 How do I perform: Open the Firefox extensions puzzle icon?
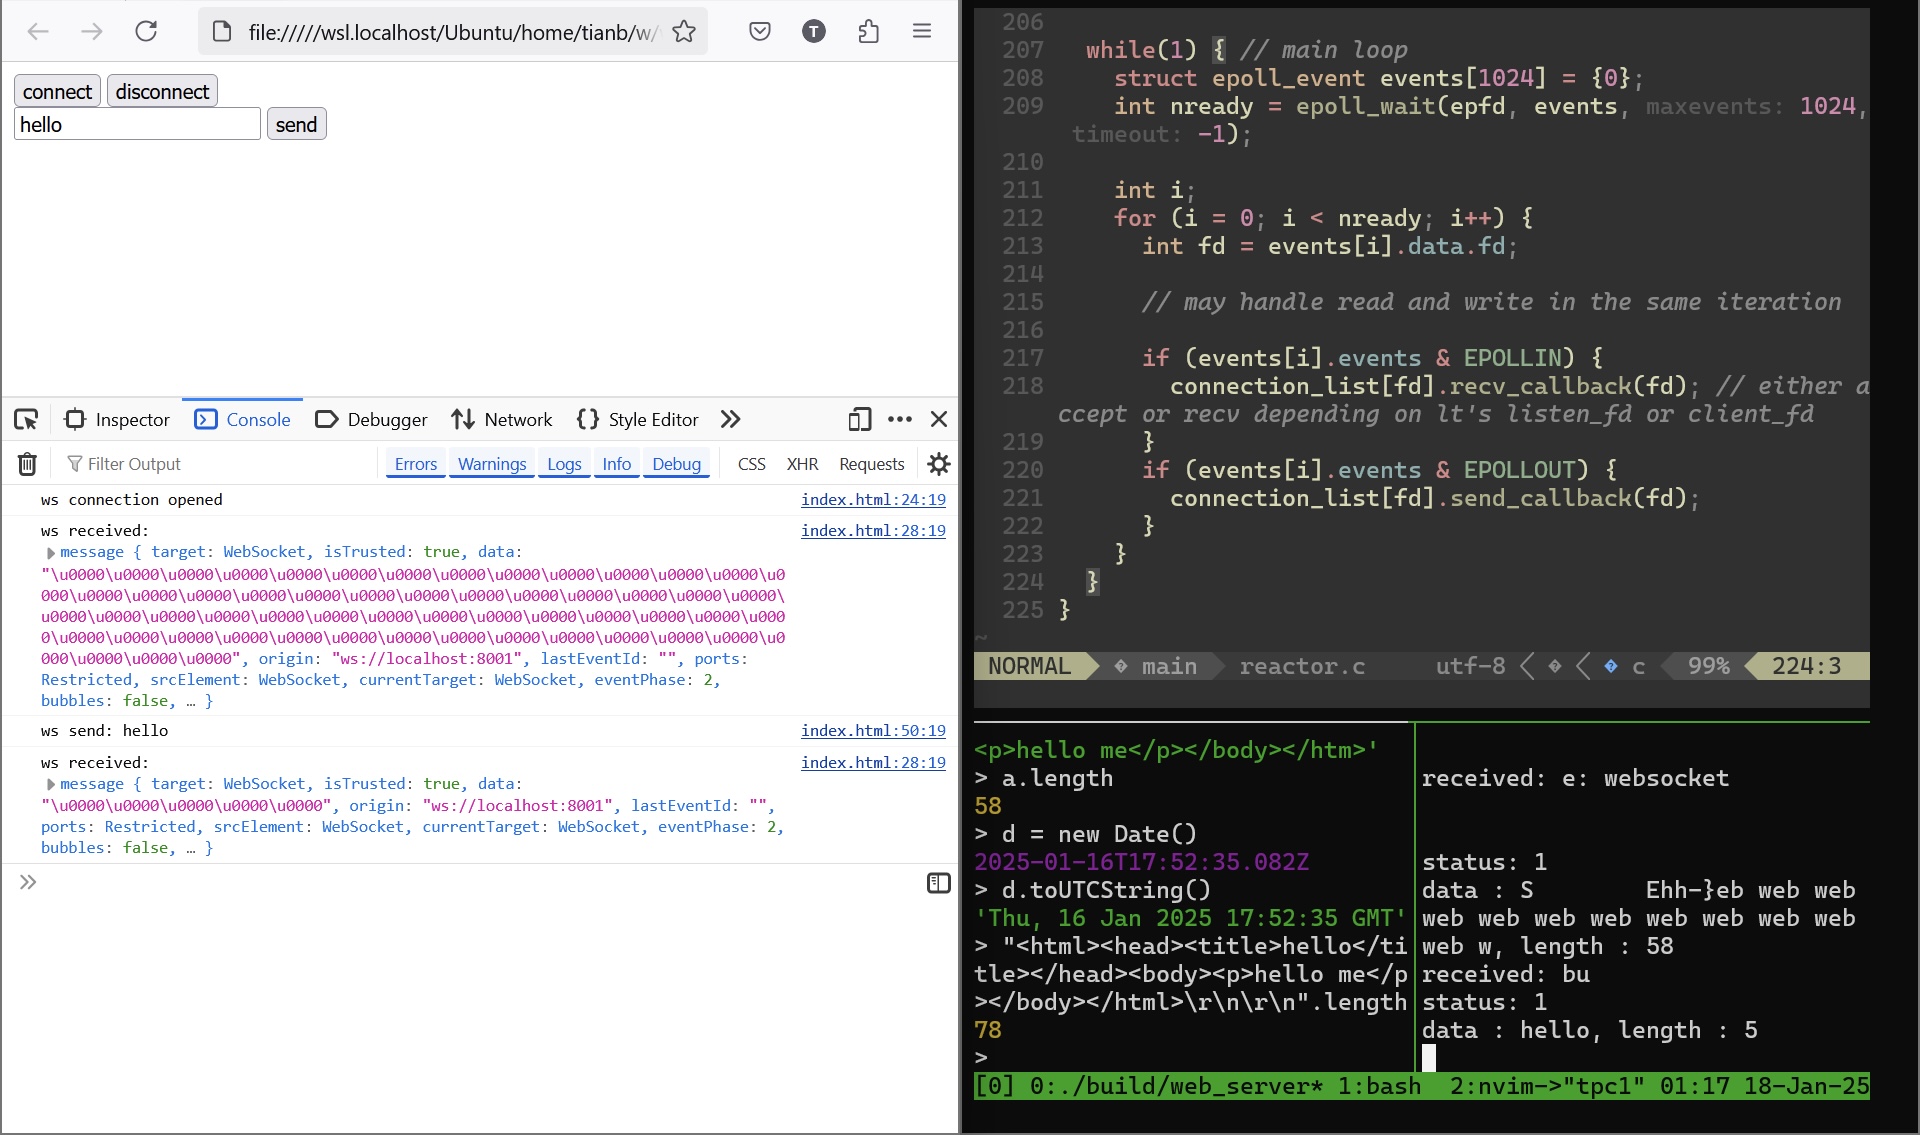click(x=868, y=32)
